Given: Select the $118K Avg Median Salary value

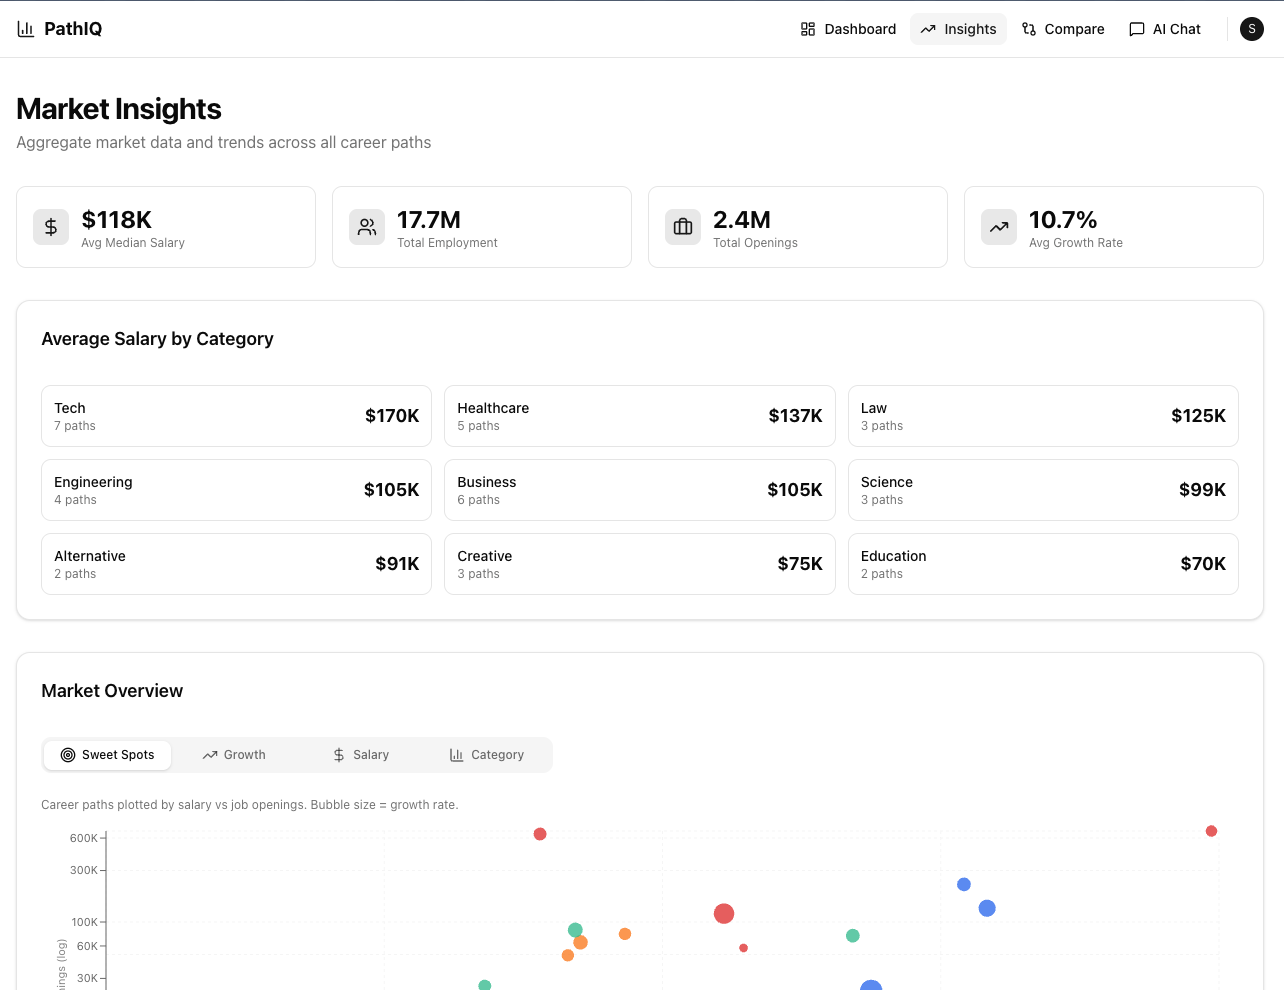Looking at the screenshot, I should [117, 220].
